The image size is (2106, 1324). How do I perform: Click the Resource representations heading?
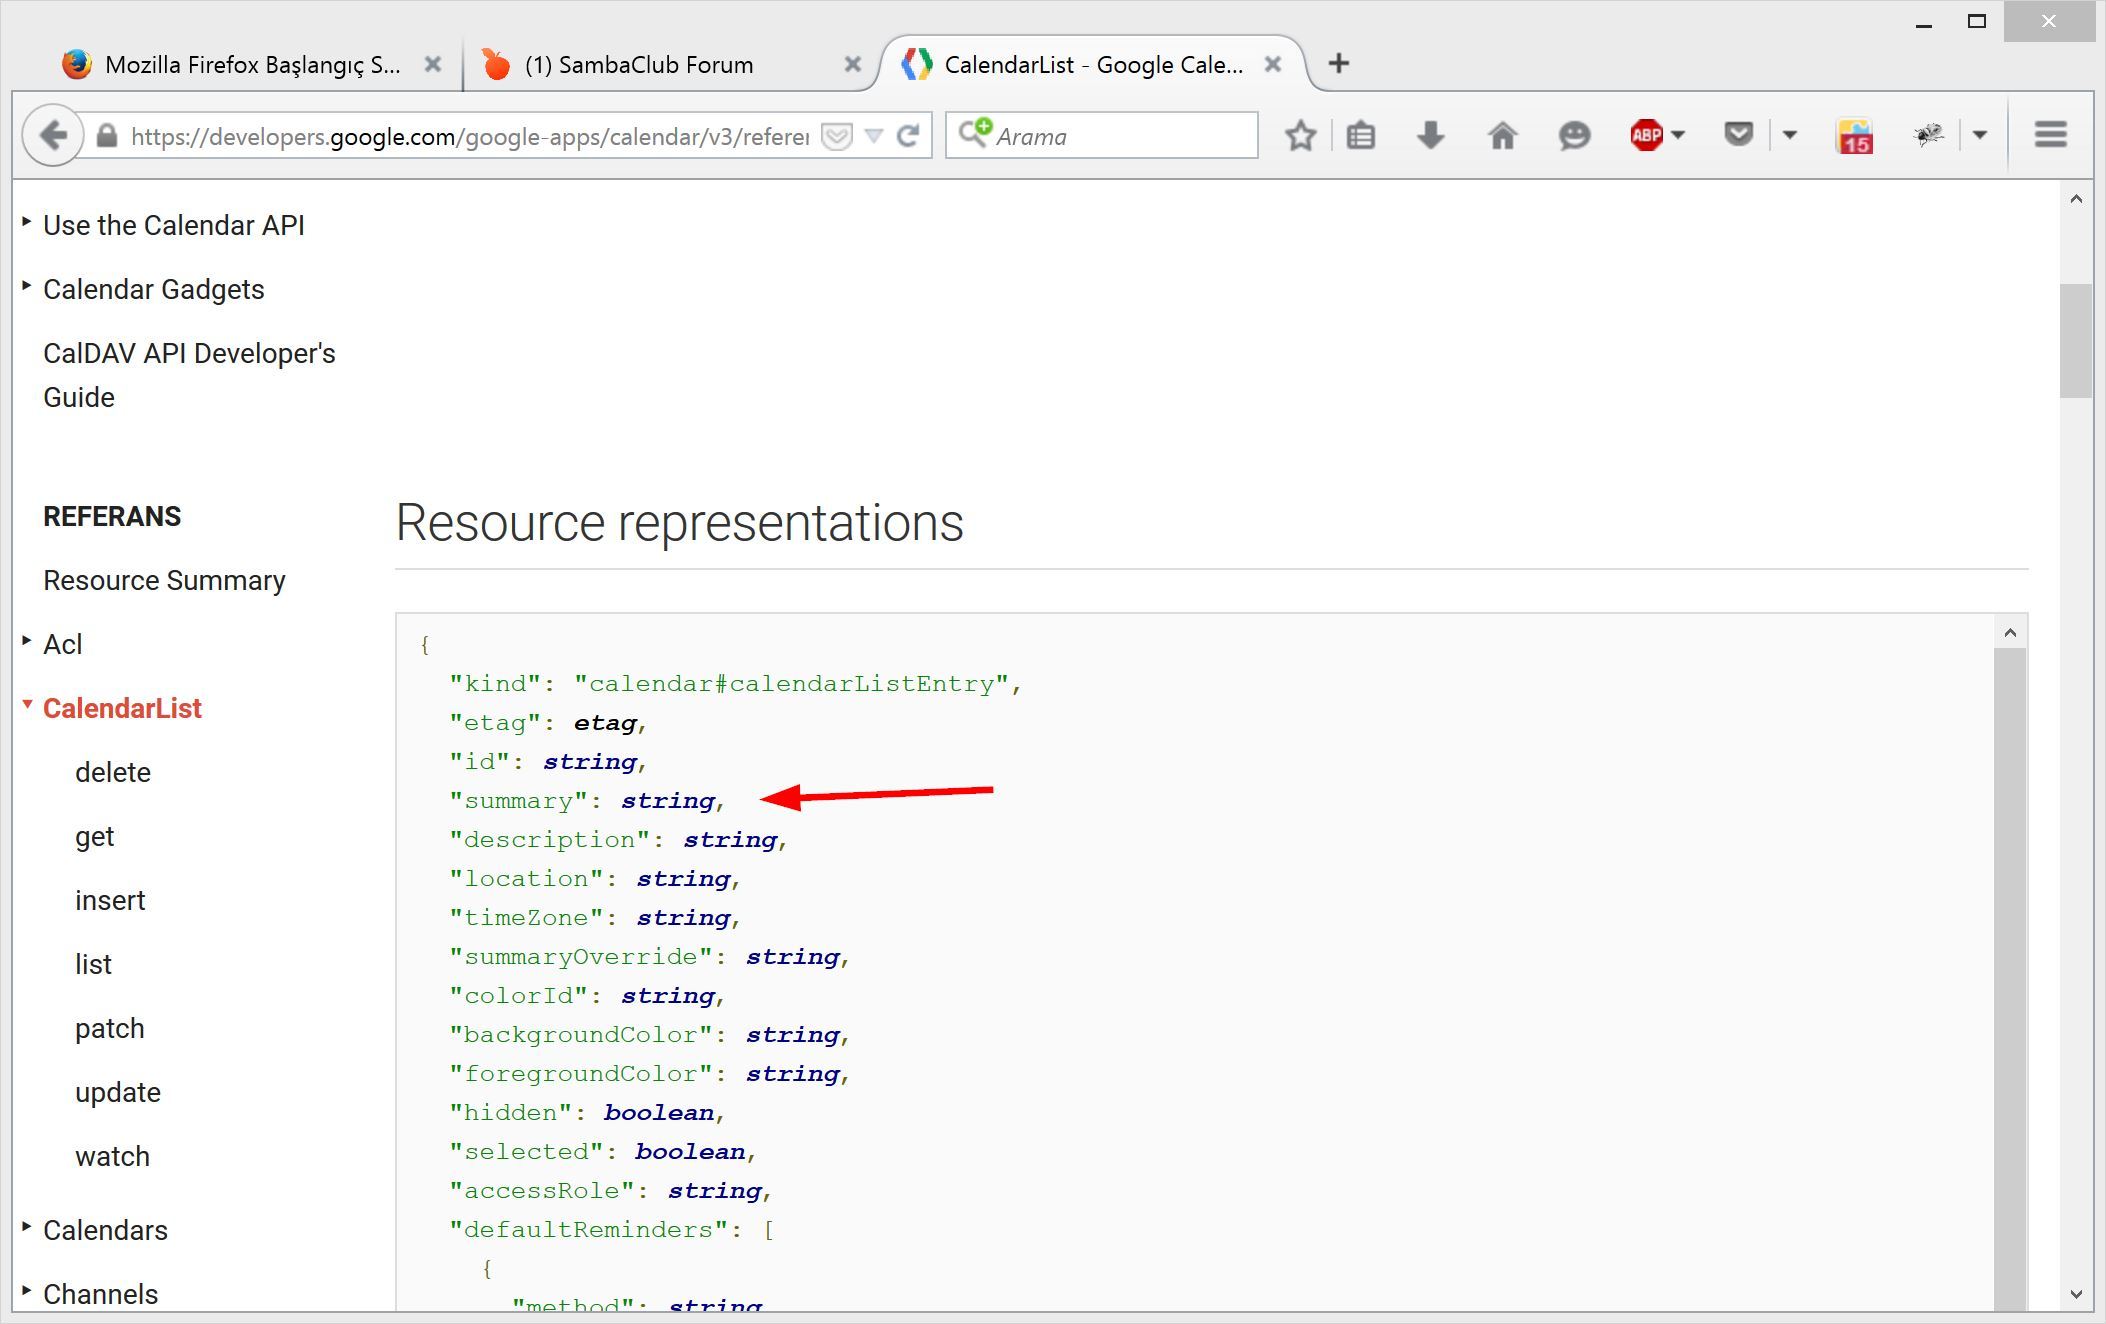680,522
